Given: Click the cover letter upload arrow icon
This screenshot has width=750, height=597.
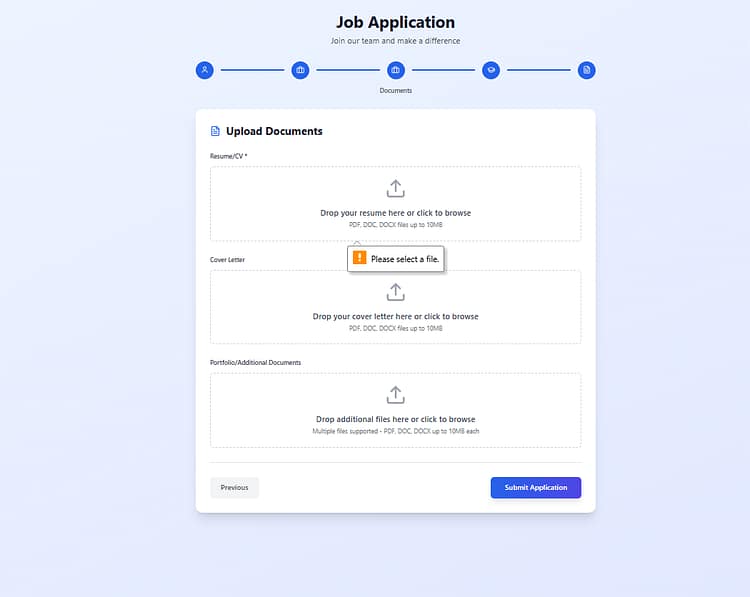Looking at the screenshot, I should tap(395, 292).
